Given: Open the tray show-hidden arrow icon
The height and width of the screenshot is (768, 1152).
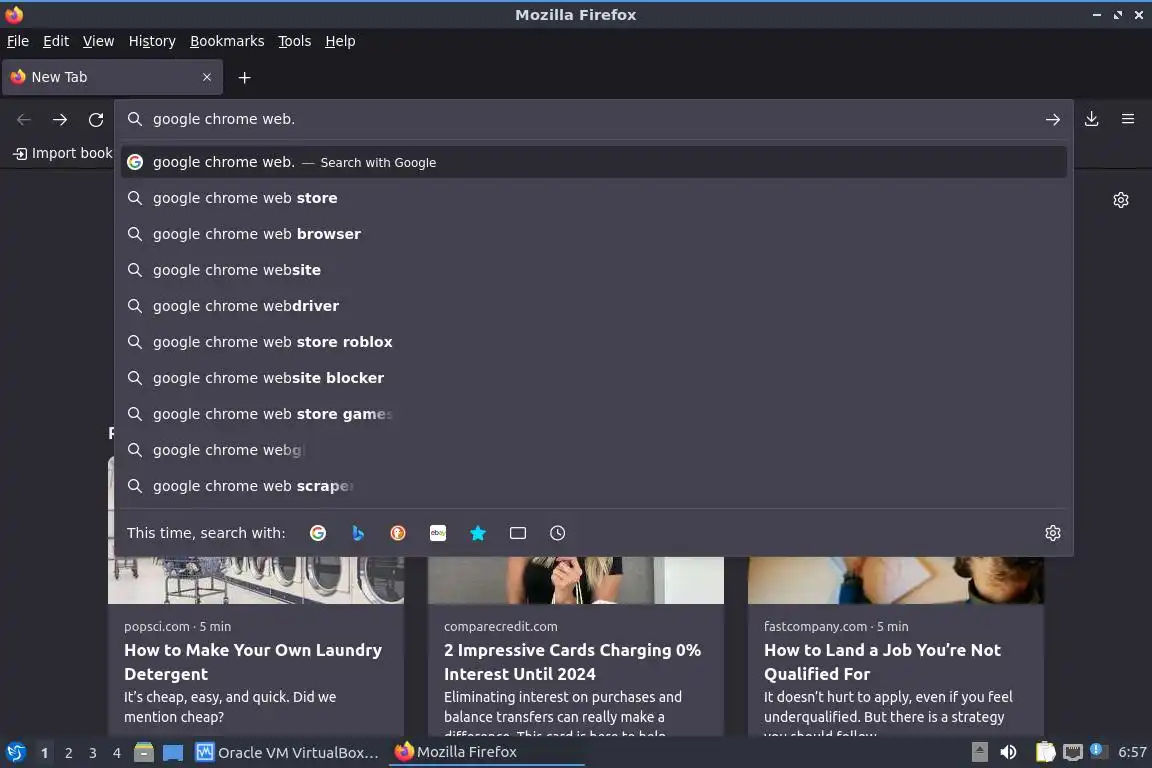Looking at the screenshot, I should pos(979,752).
